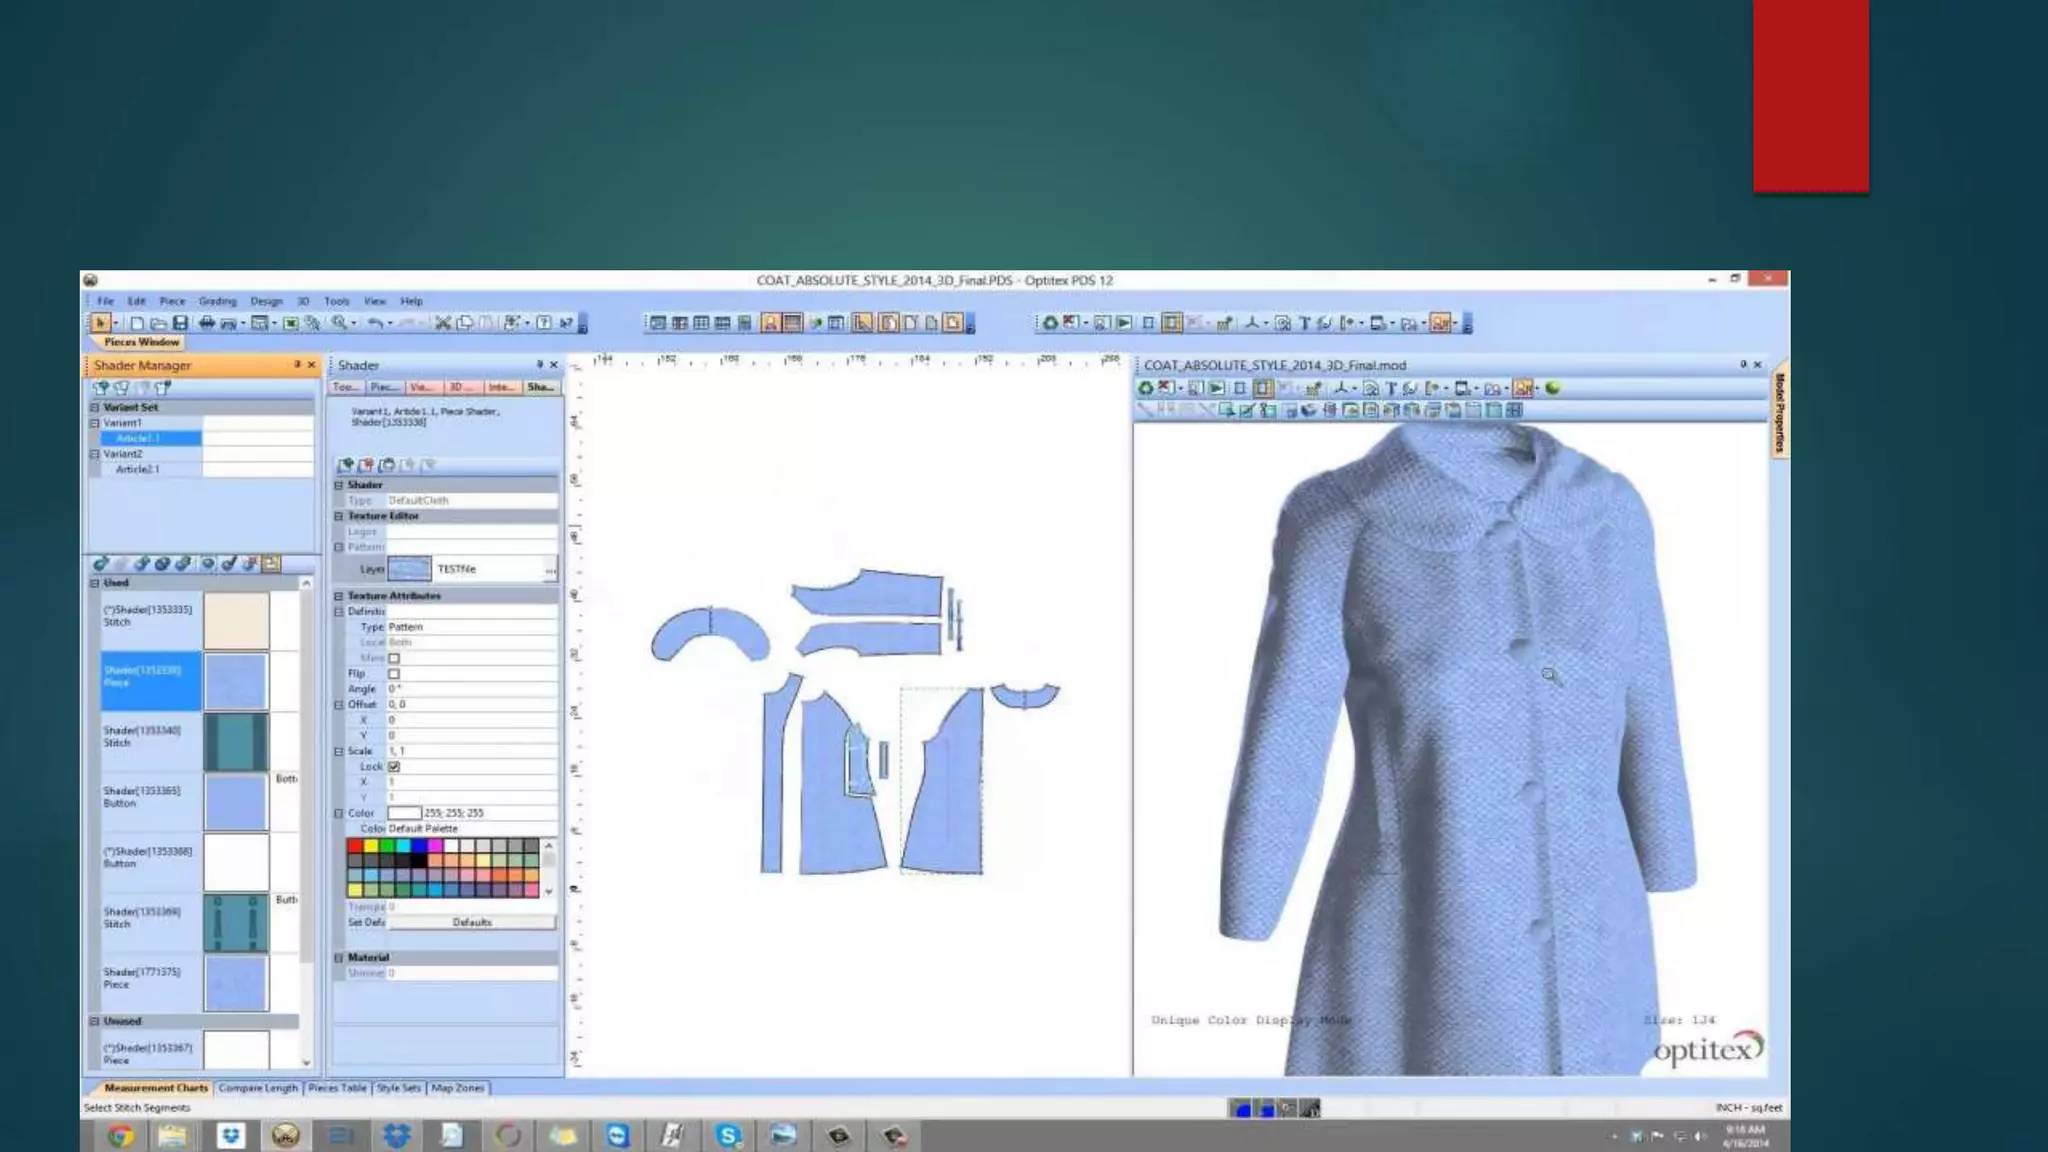Collapse the Texture Attributes section

[339, 596]
